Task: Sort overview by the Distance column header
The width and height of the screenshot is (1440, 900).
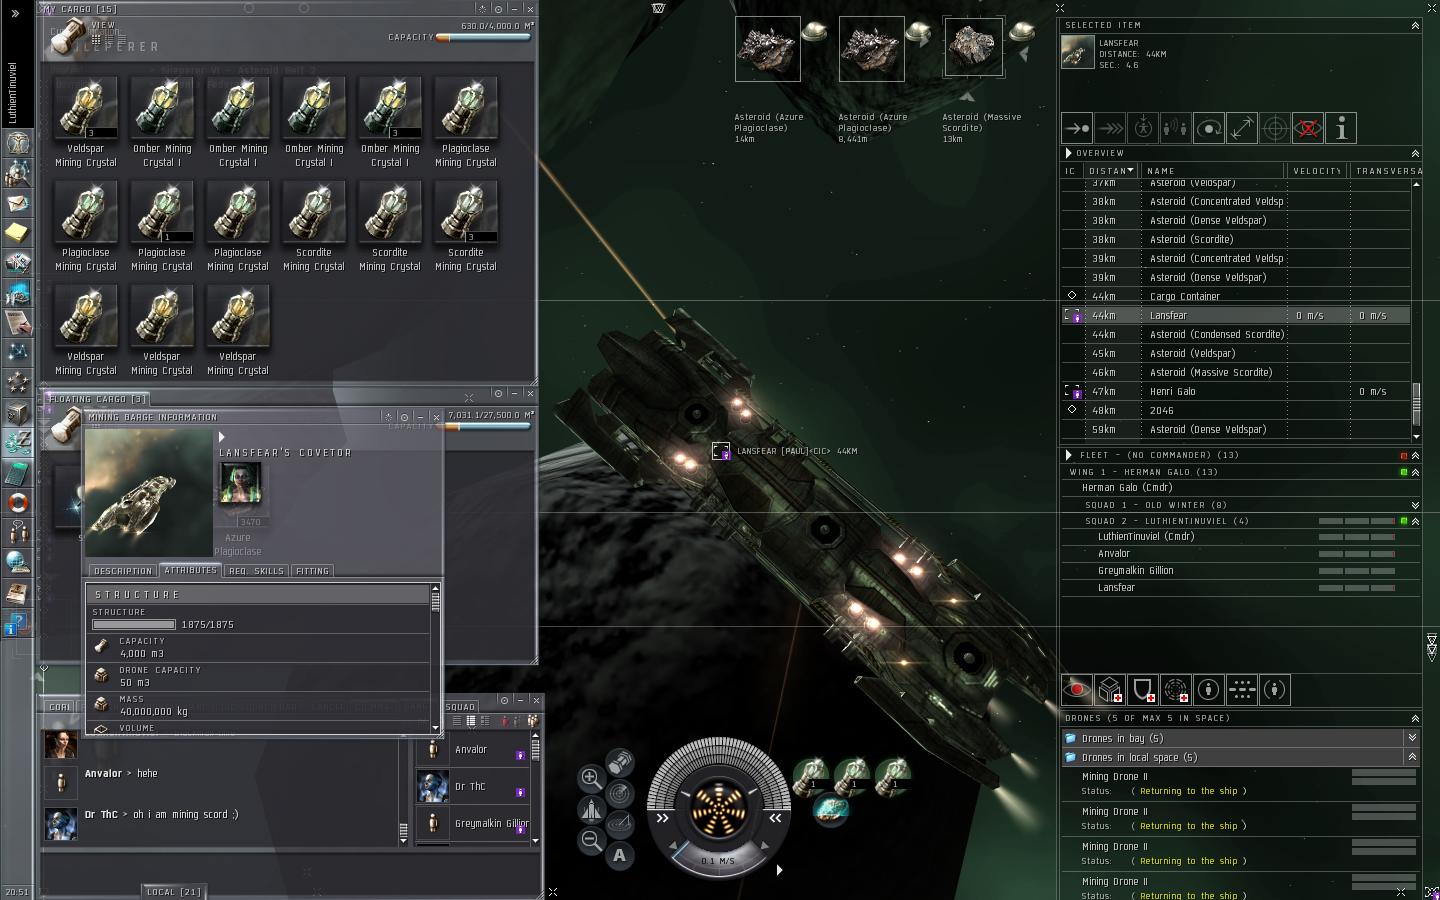Action: (x=1112, y=171)
